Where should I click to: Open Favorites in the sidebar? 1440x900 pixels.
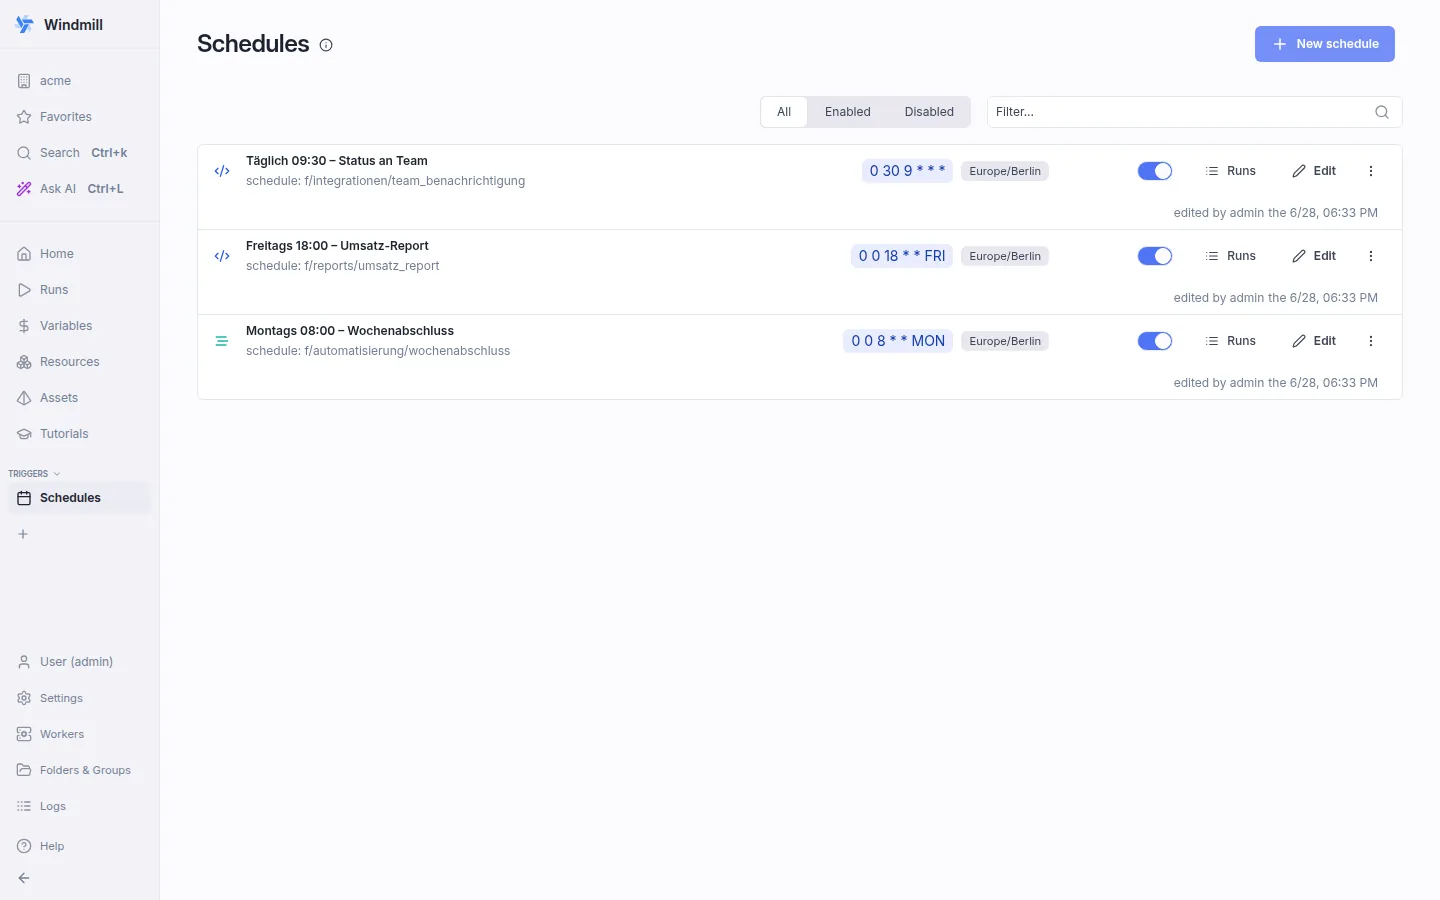pos(80,117)
